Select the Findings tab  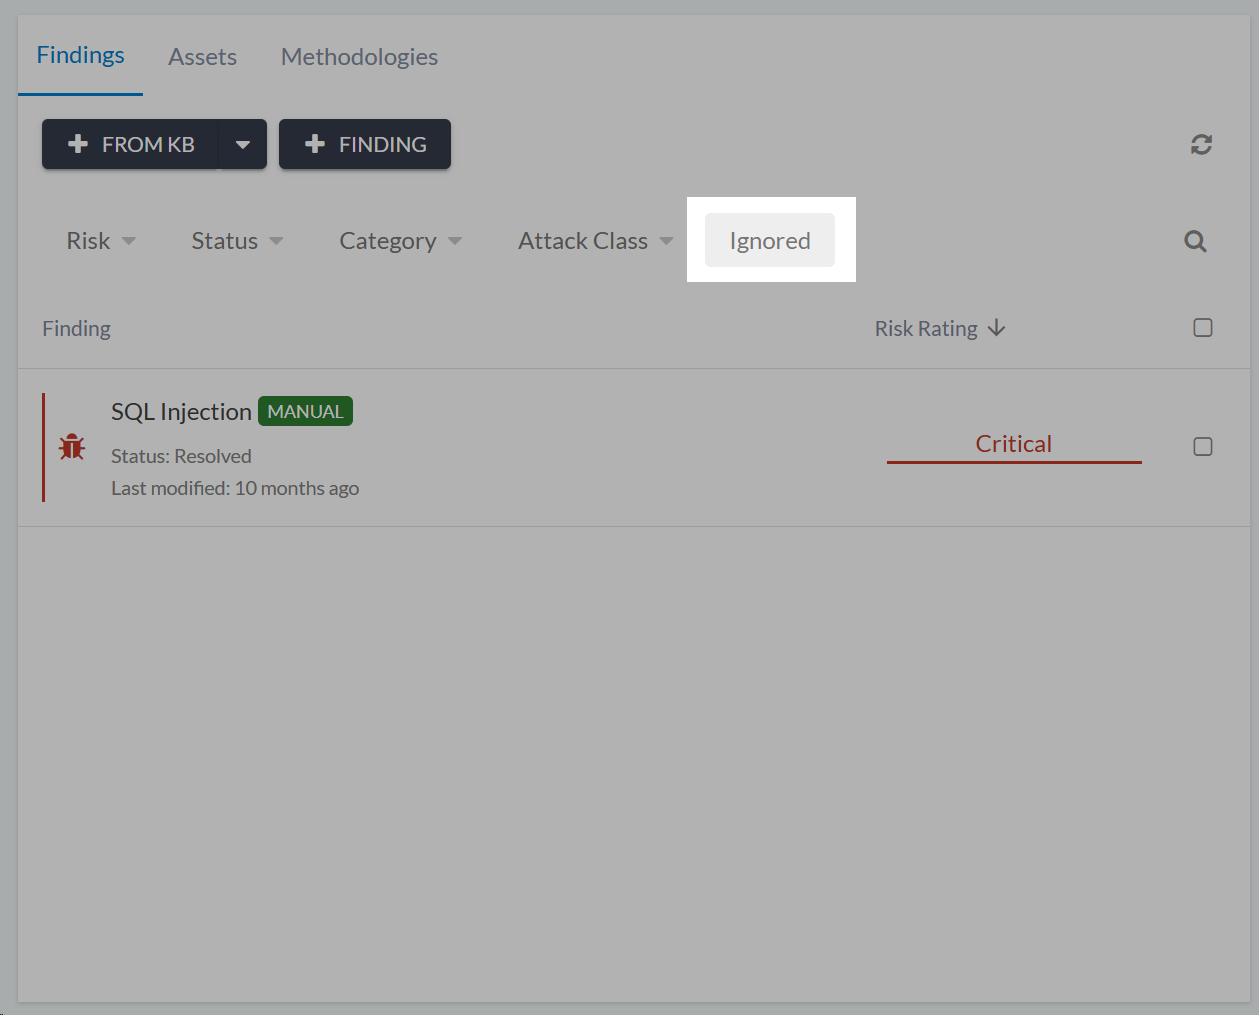tap(80, 55)
